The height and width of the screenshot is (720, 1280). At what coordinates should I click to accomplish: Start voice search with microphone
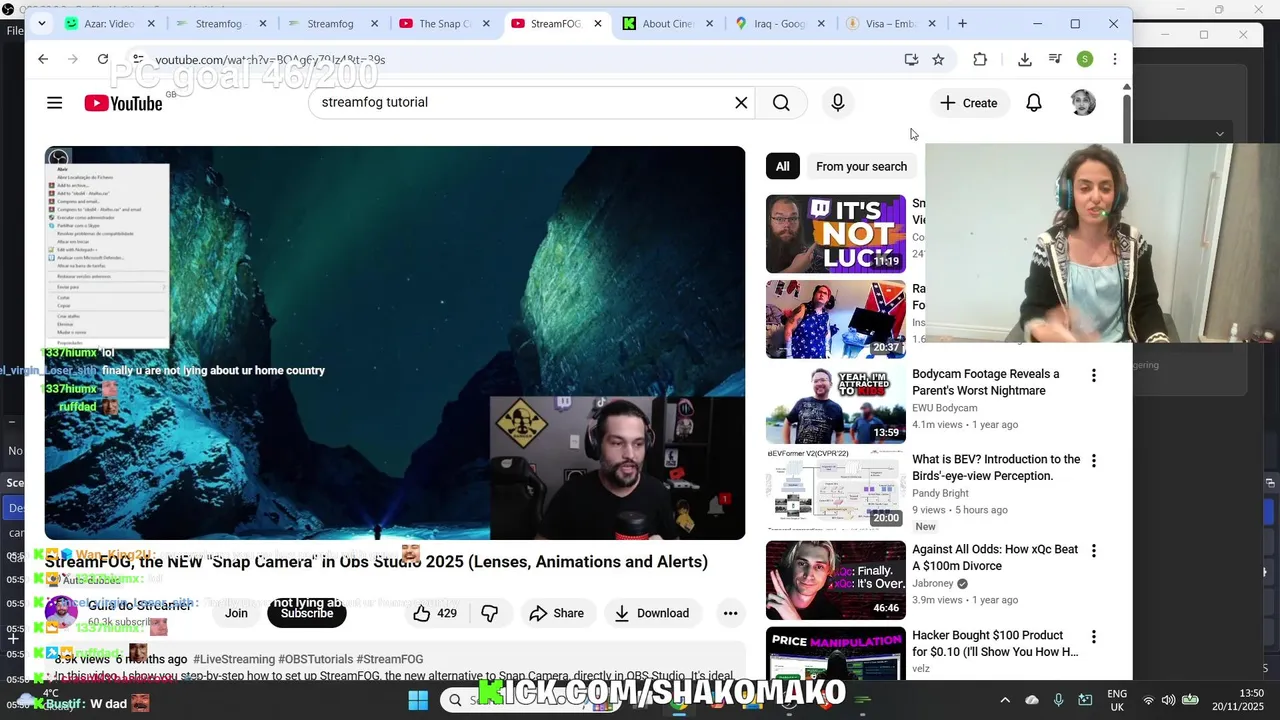838,103
